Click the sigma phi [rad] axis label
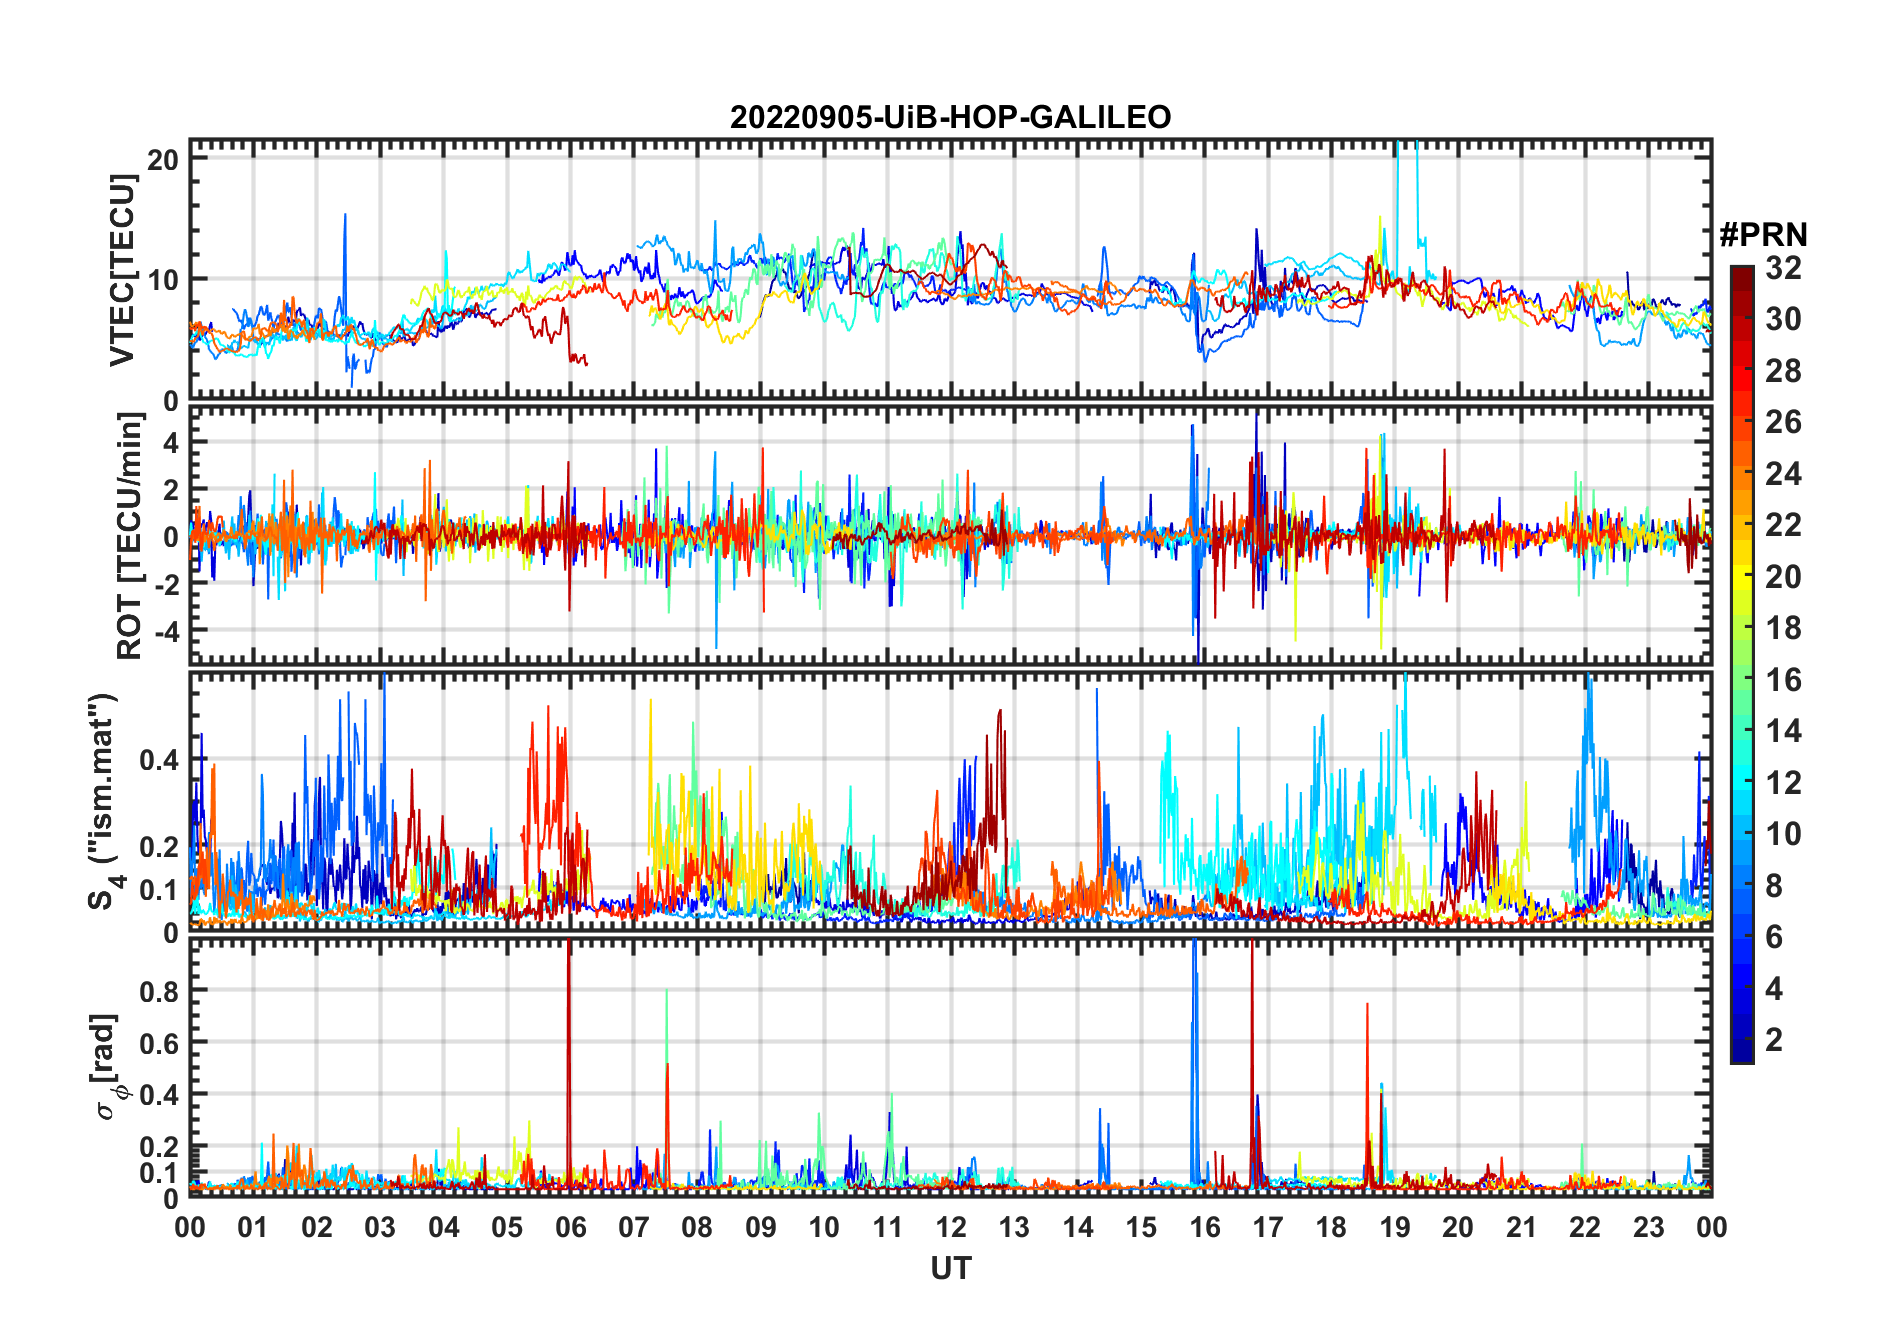This screenshot has height=1330, width=1902. (x=106, y=1067)
